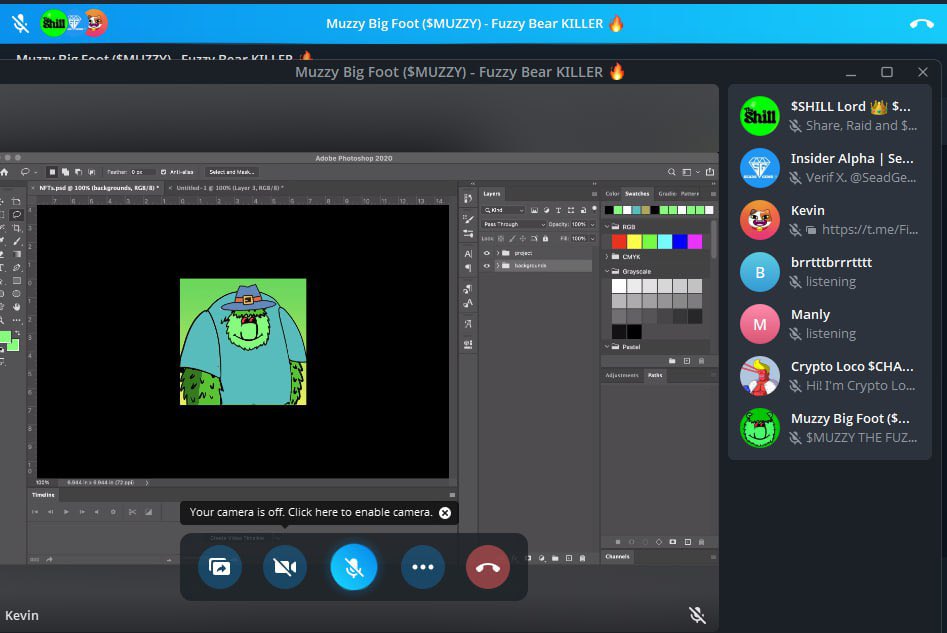This screenshot has width=947, height=633.
Task: Open the workspace switcher icon
Action: pos(687,172)
